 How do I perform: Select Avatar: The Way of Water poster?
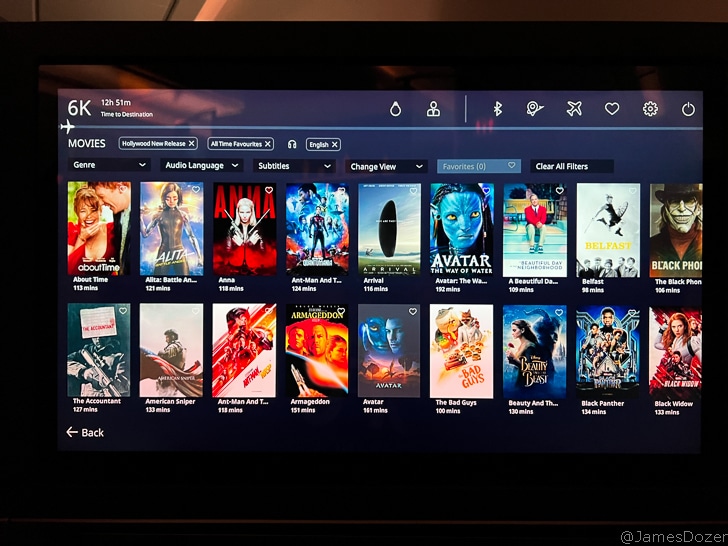pos(462,230)
